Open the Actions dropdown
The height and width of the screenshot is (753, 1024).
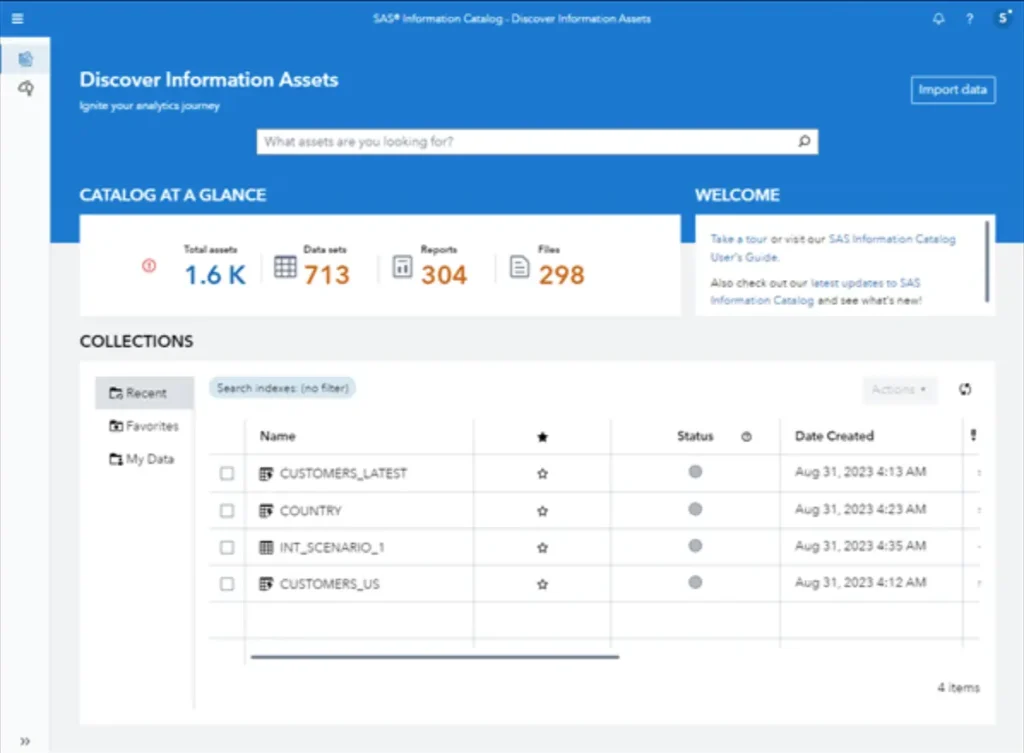[x=899, y=389]
